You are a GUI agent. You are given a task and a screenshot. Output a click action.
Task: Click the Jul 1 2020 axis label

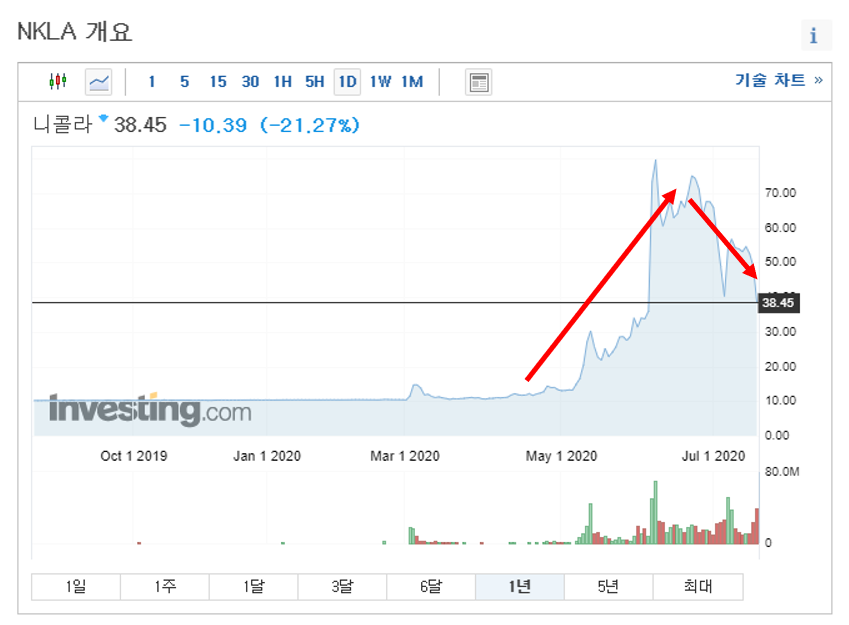point(713,456)
